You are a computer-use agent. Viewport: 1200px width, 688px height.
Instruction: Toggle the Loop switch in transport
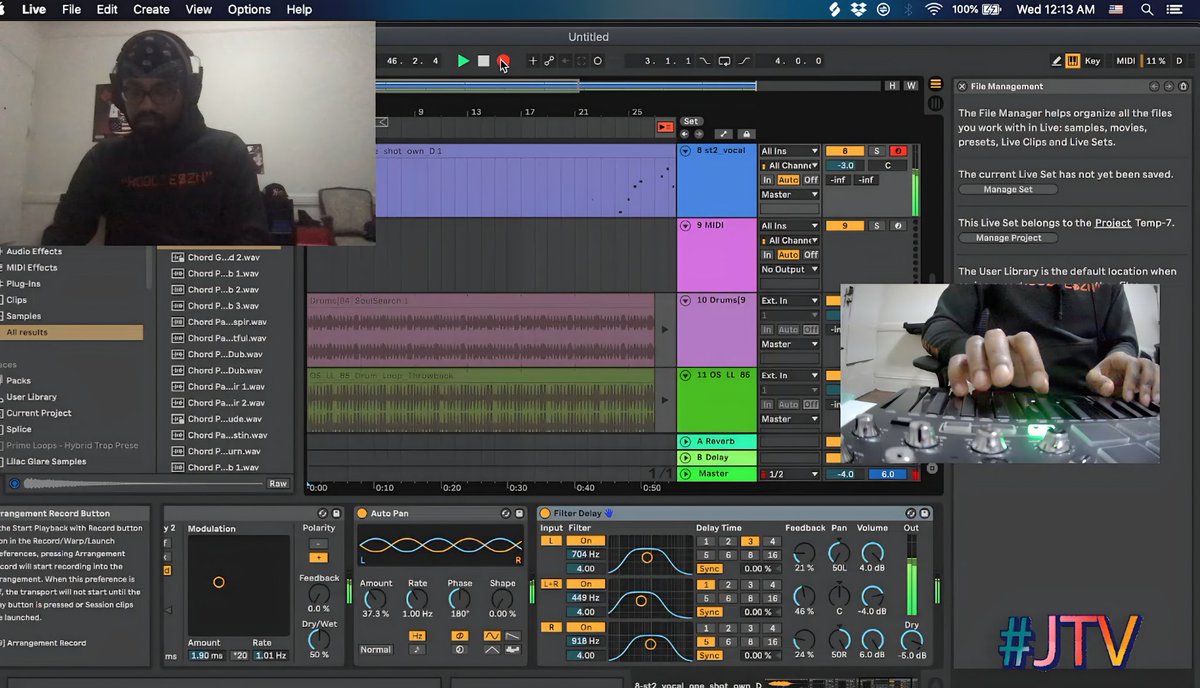click(724, 61)
